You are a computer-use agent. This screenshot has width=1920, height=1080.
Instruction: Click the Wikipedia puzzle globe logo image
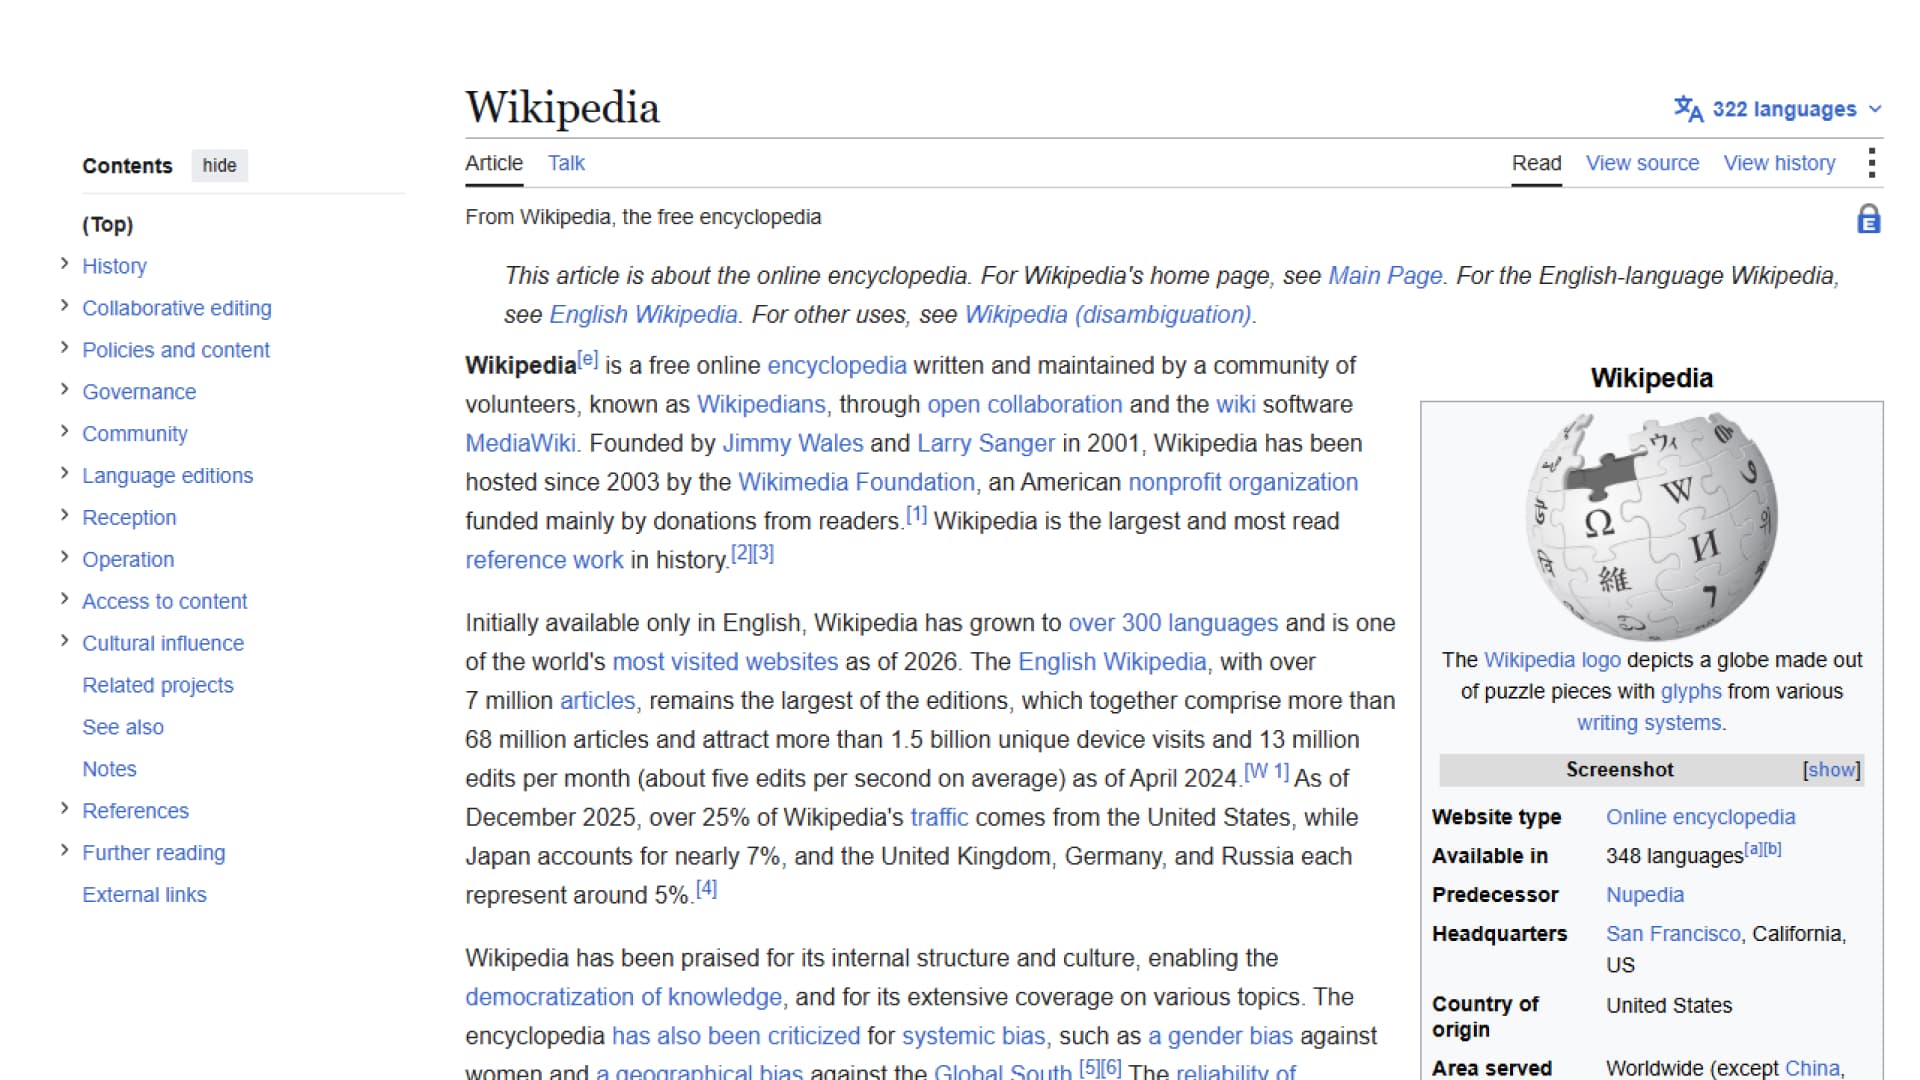1651,525
